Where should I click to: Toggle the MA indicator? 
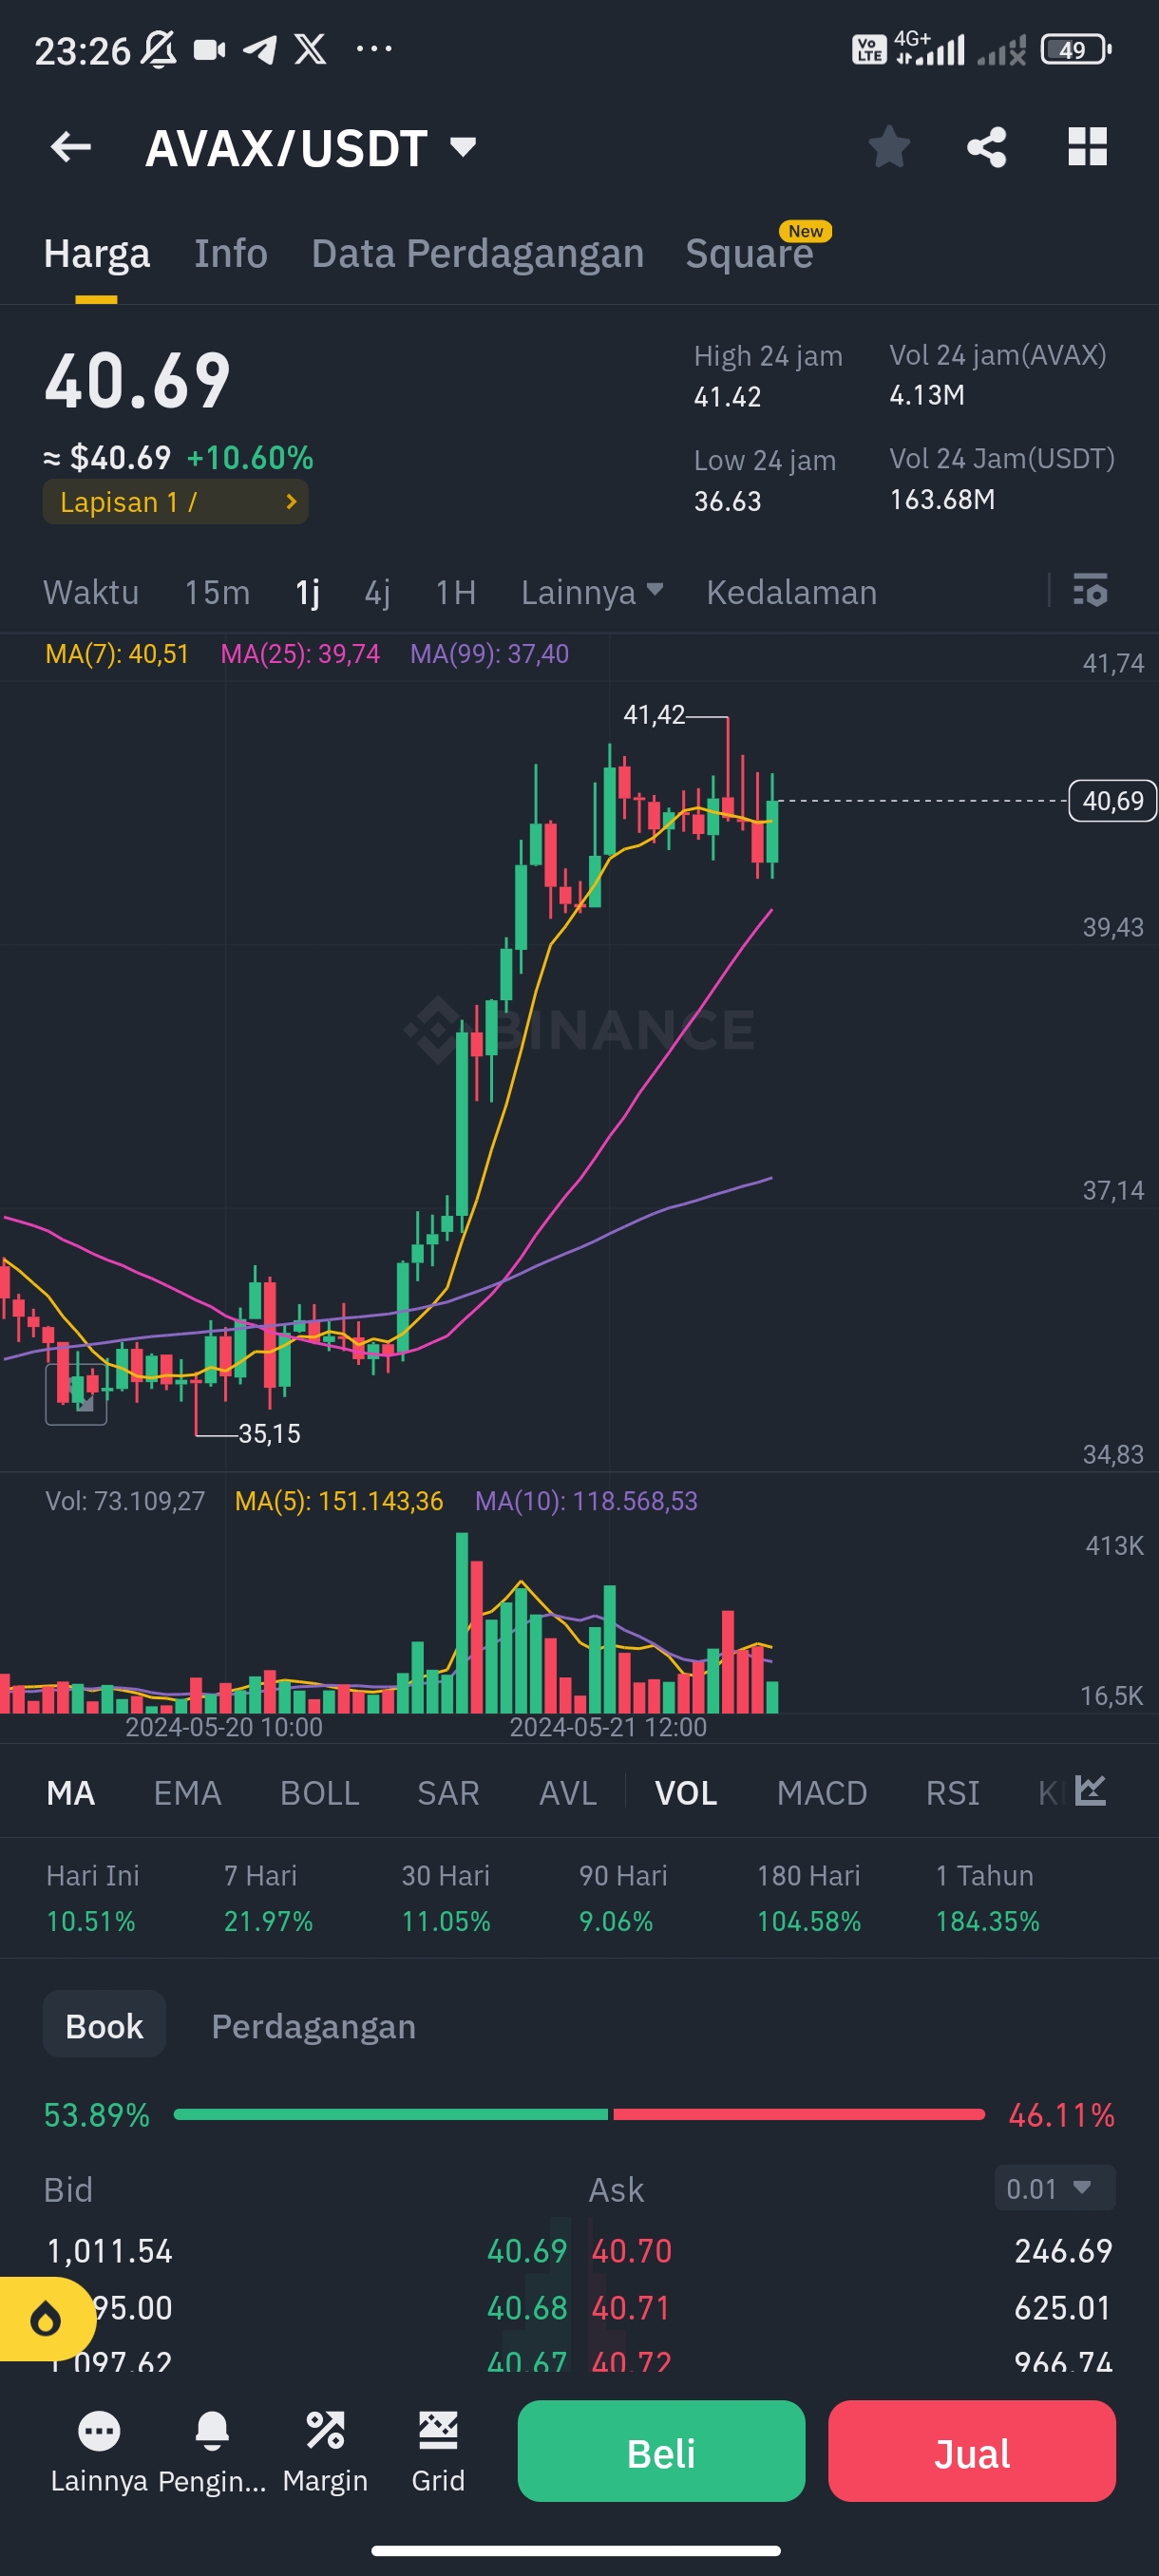click(71, 1793)
